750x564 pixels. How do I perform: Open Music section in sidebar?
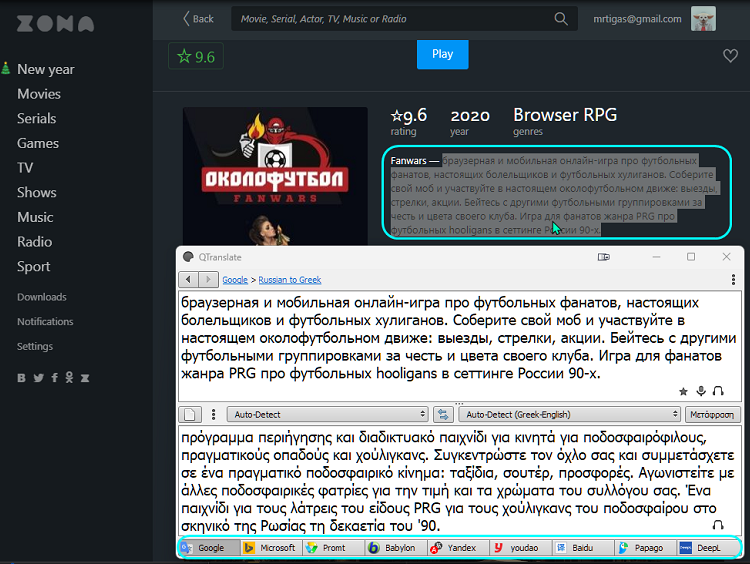35,217
